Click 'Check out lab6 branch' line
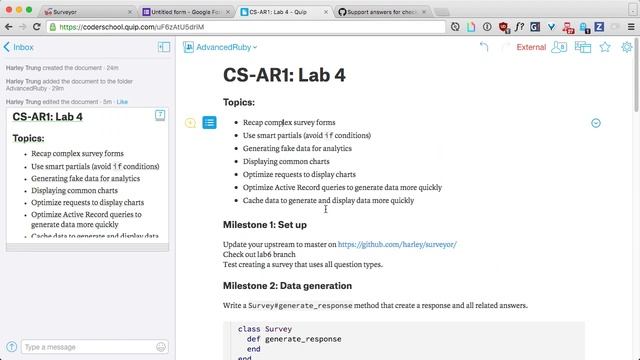The width and height of the screenshot is (640, 360). [259, 254]
